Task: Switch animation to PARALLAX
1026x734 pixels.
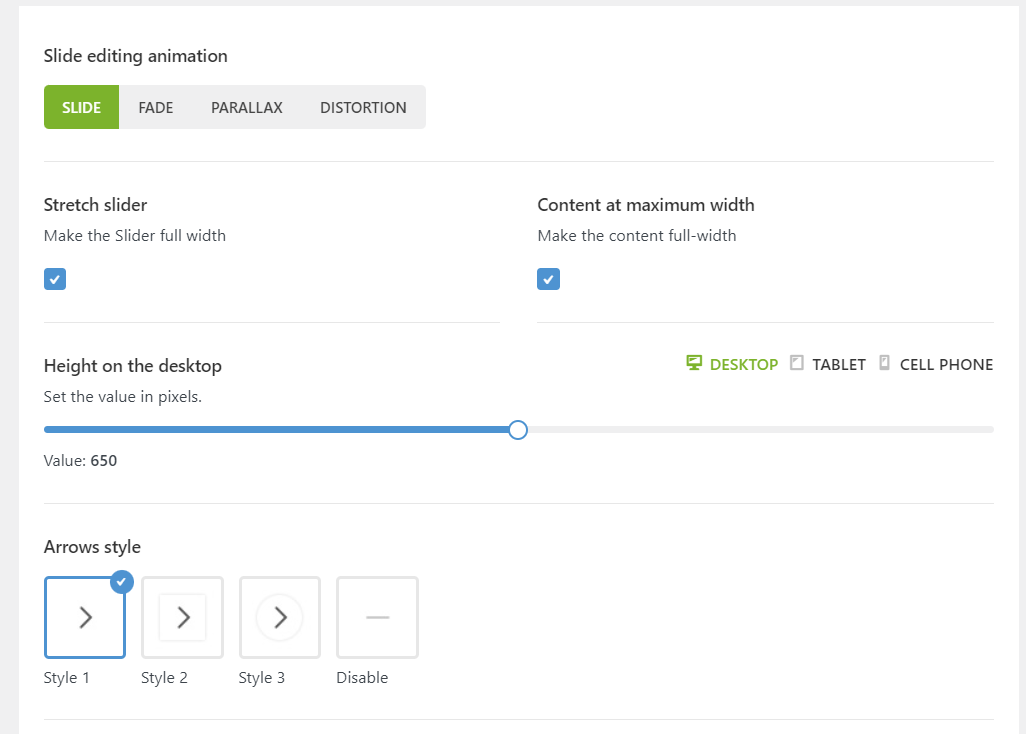Action: [x=247, y=107]
